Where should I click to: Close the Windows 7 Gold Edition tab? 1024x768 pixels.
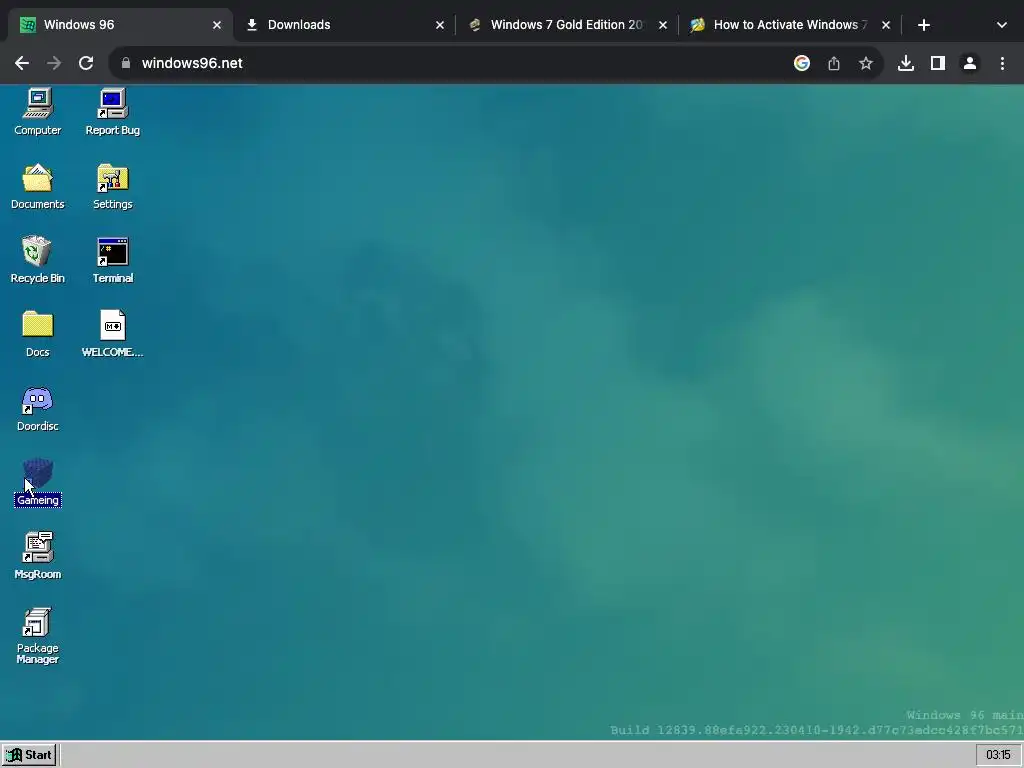(663, 25)
